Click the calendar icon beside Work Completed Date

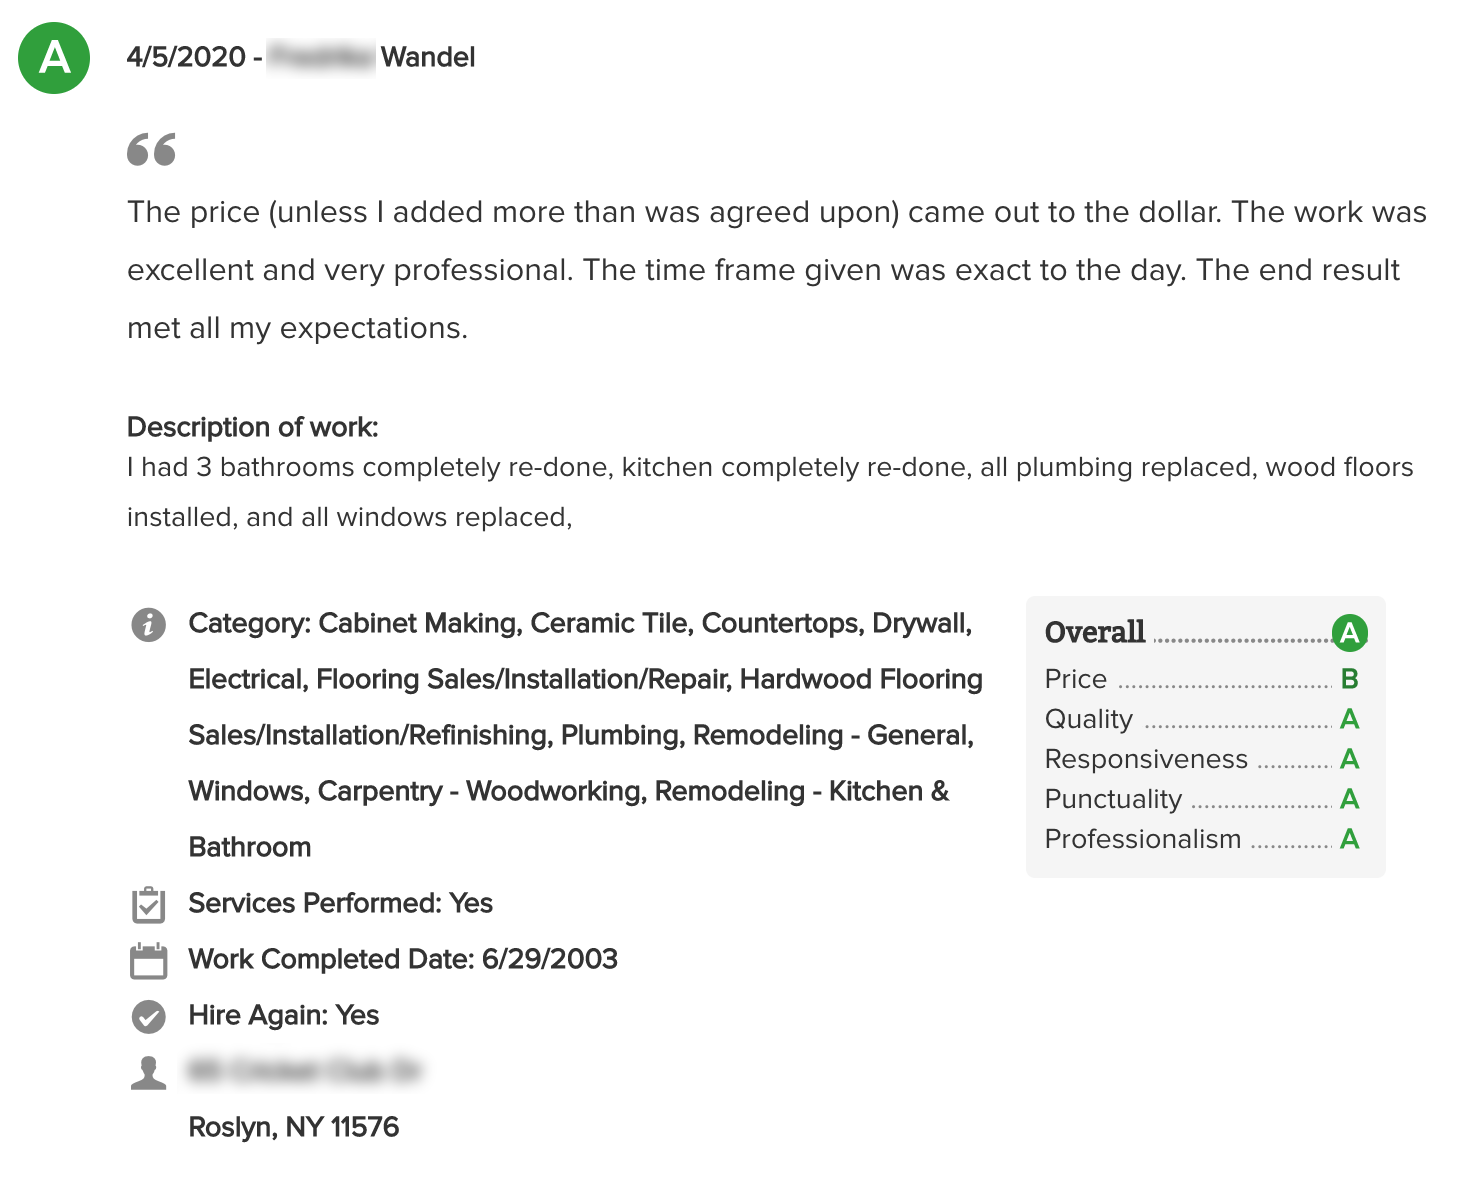pos(149,961)
